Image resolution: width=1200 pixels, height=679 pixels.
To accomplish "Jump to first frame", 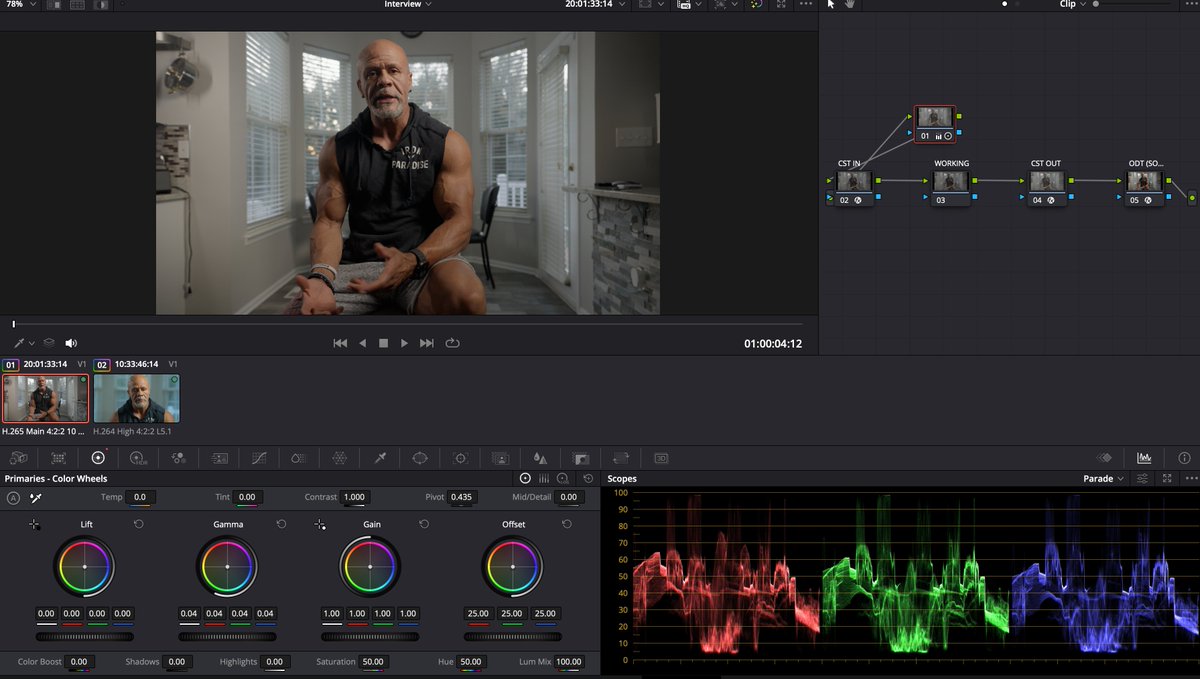I will point(340,343).
